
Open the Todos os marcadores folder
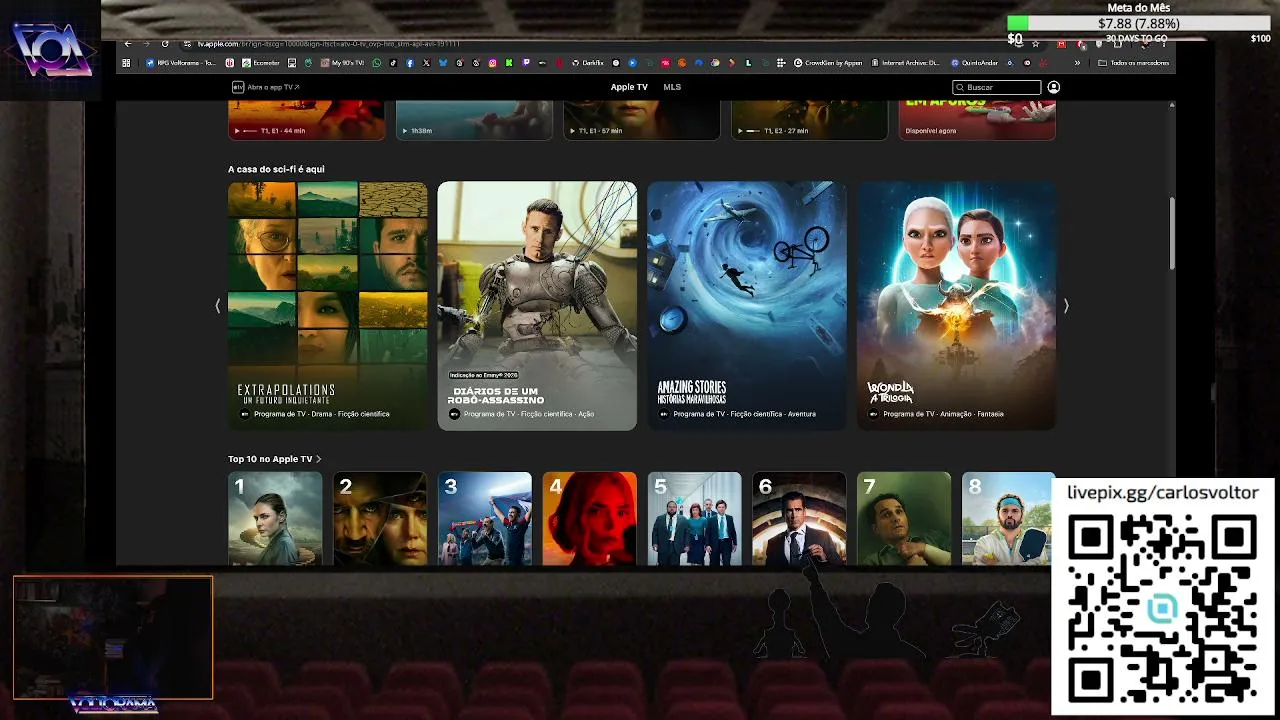(1133, 63)
